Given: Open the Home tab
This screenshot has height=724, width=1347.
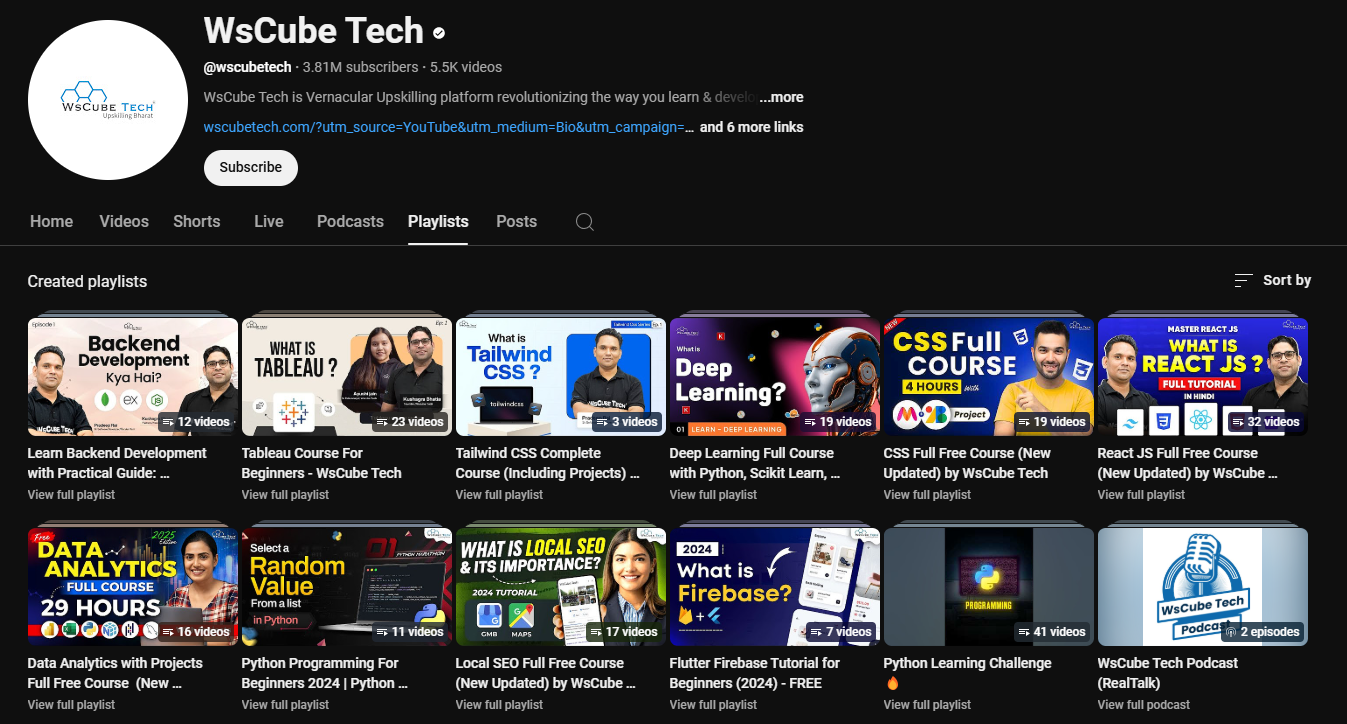Looking at the screenshot, I should point(51,222).
